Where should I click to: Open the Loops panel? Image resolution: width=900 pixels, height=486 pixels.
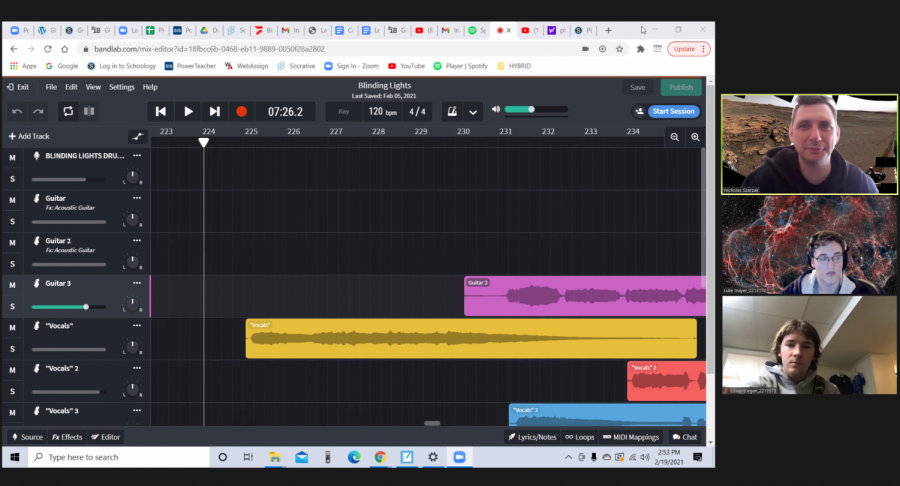580,437
